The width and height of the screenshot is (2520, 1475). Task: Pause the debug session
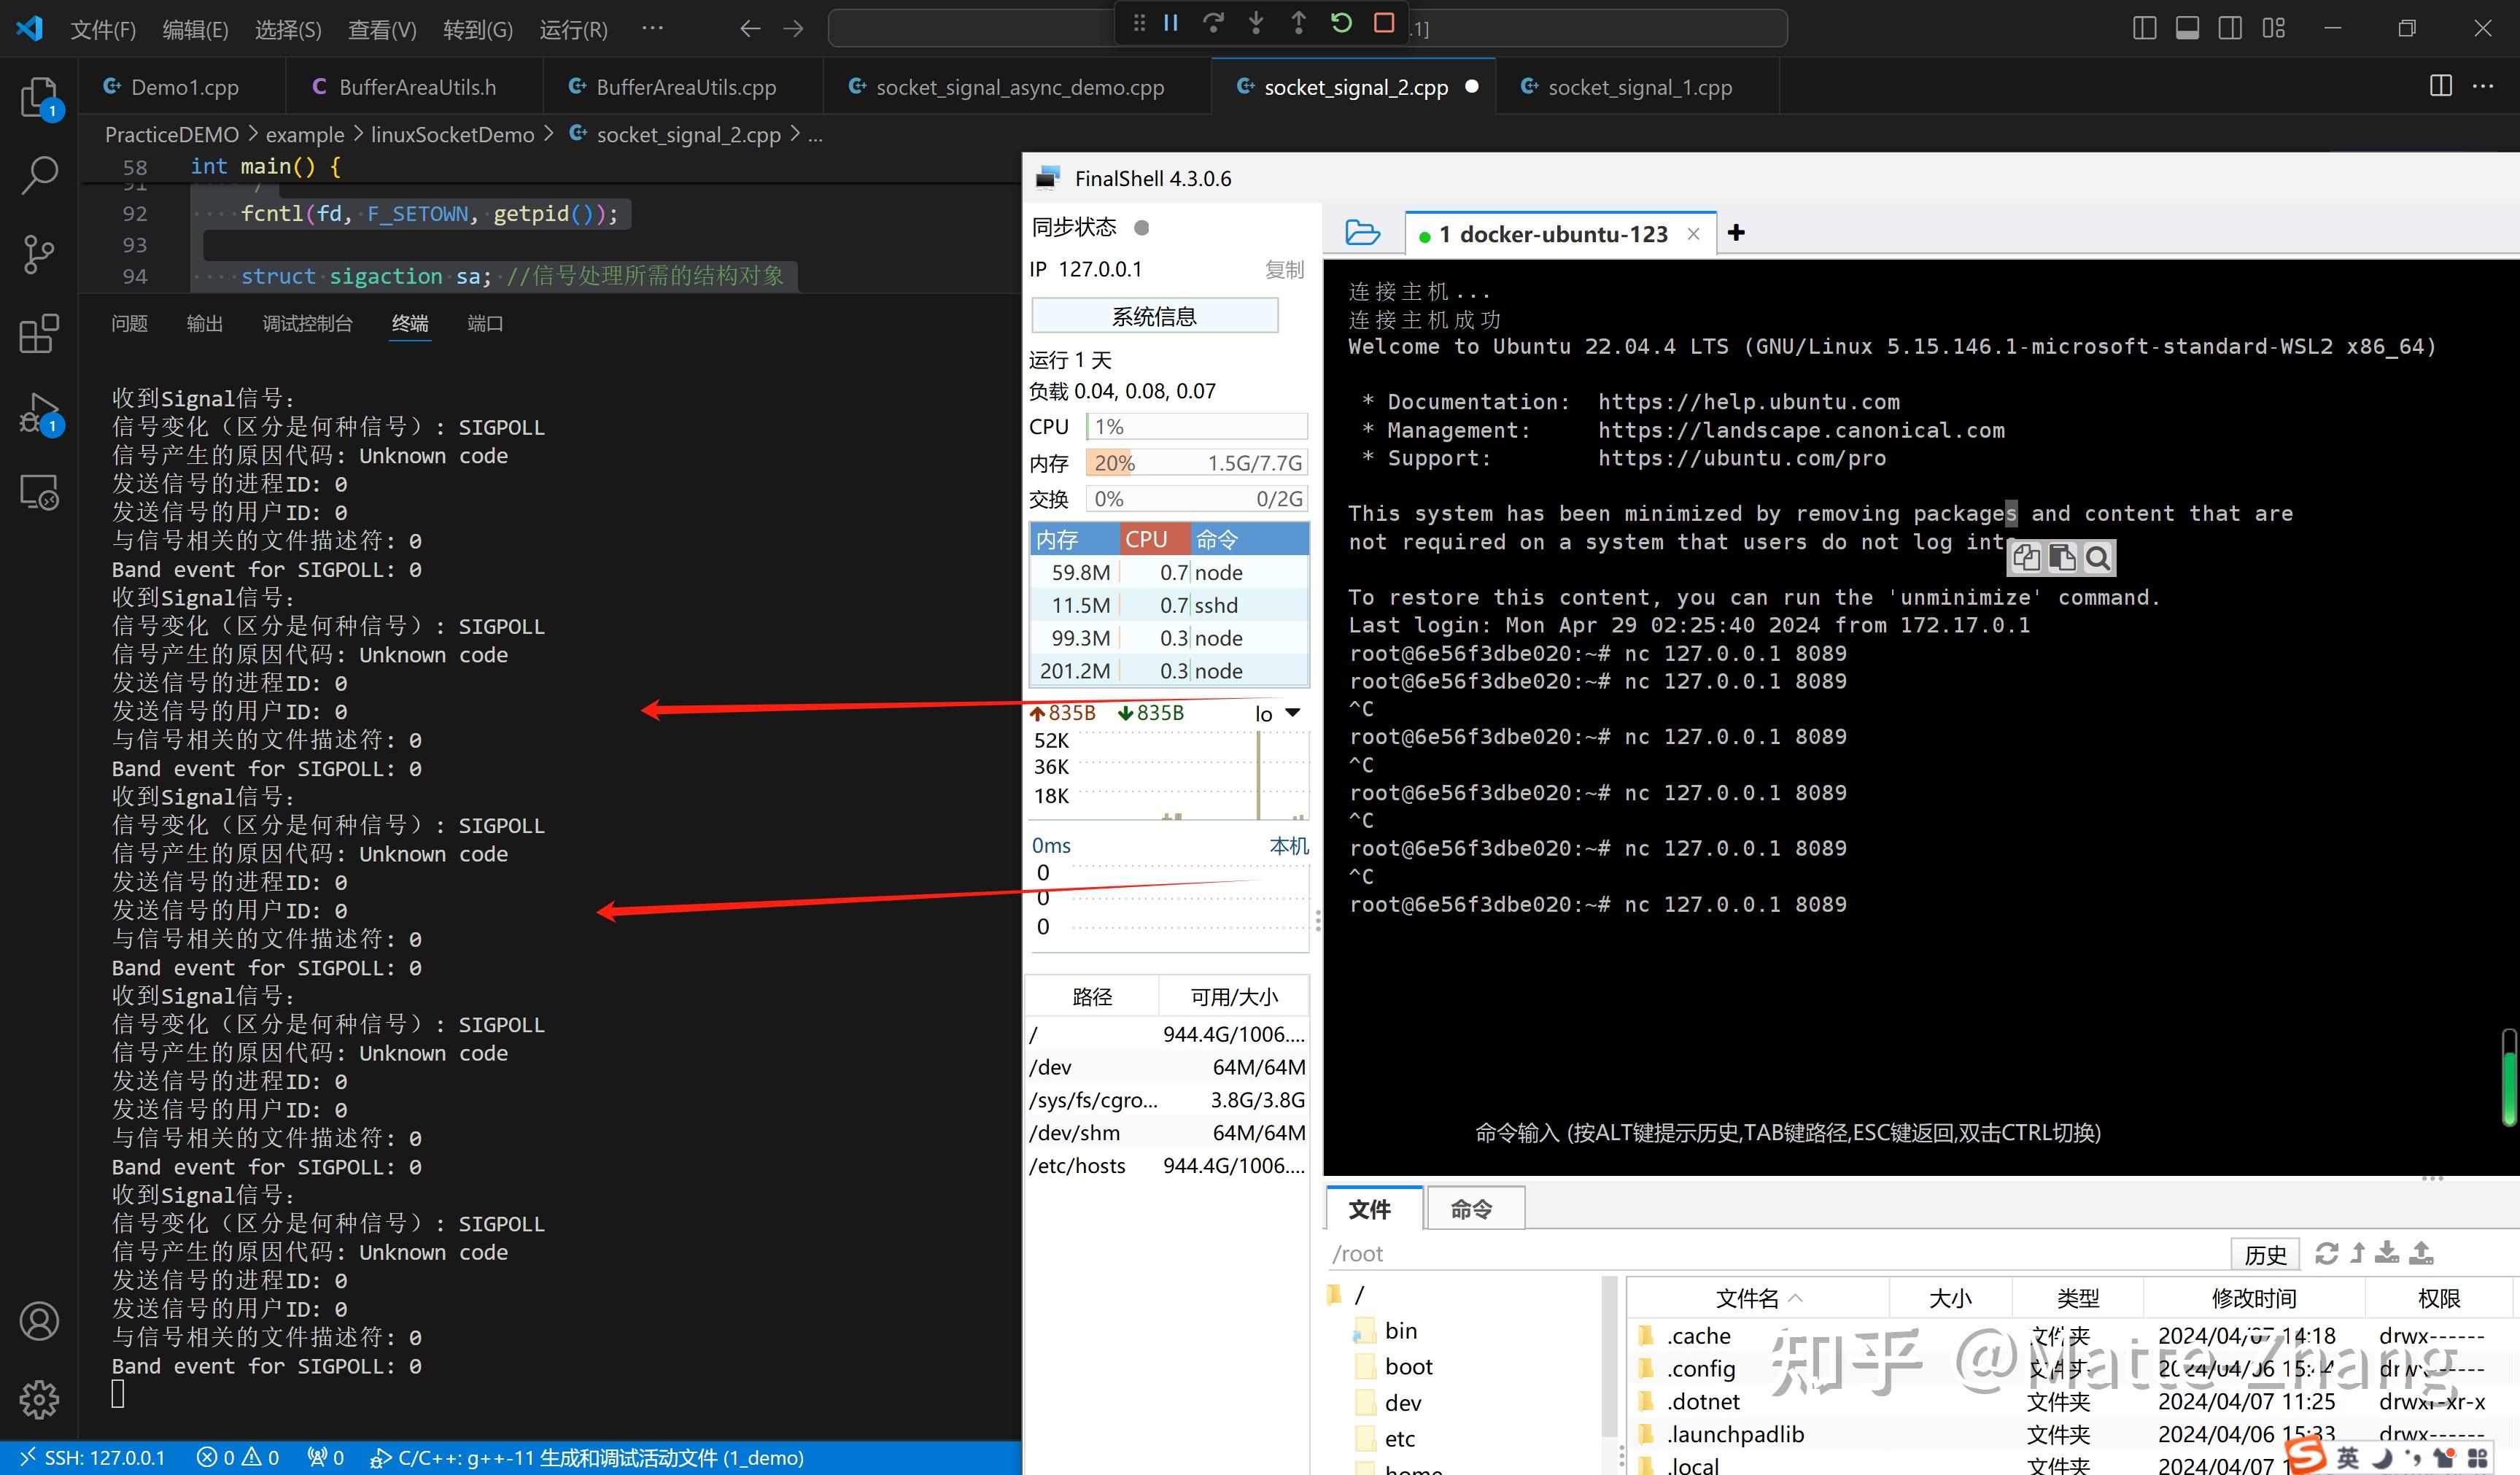[x=1170, y=24]
